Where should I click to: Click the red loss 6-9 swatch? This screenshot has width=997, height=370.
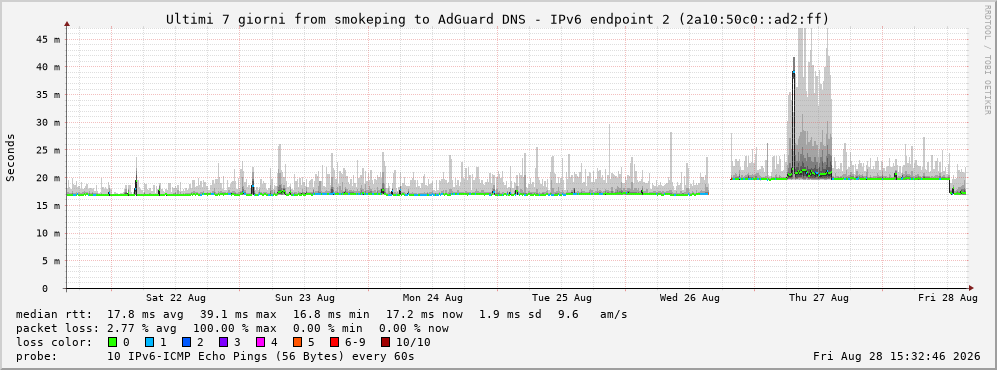334,342
